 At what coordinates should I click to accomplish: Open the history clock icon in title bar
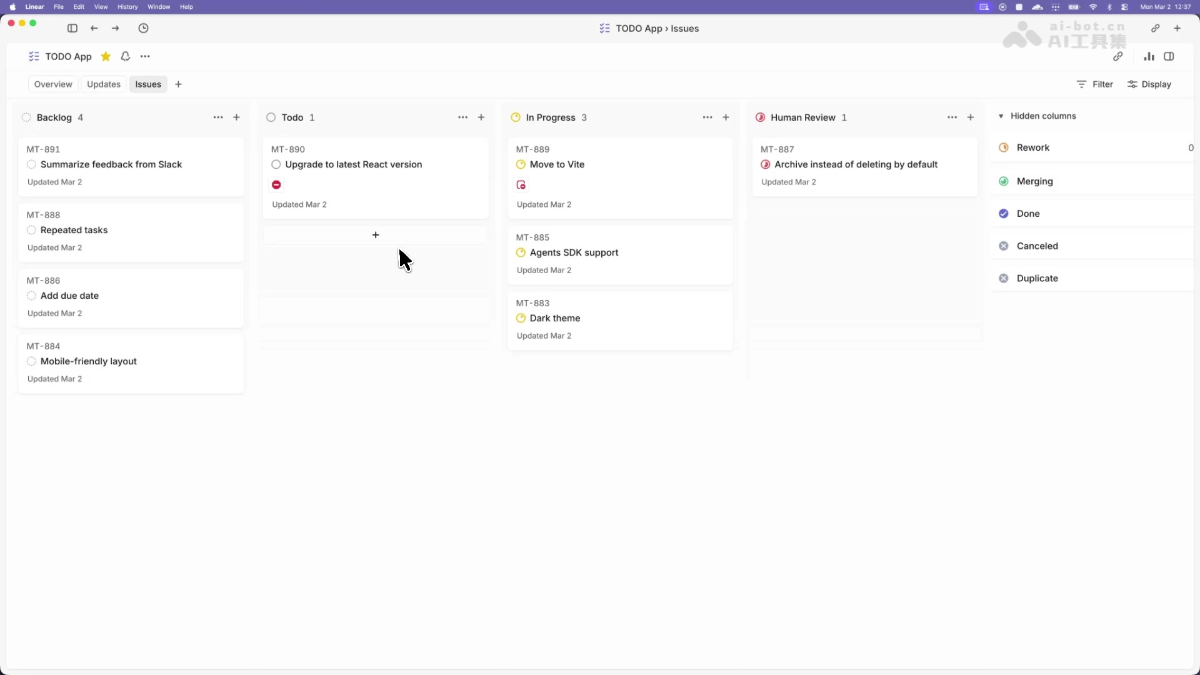(143, 28)
